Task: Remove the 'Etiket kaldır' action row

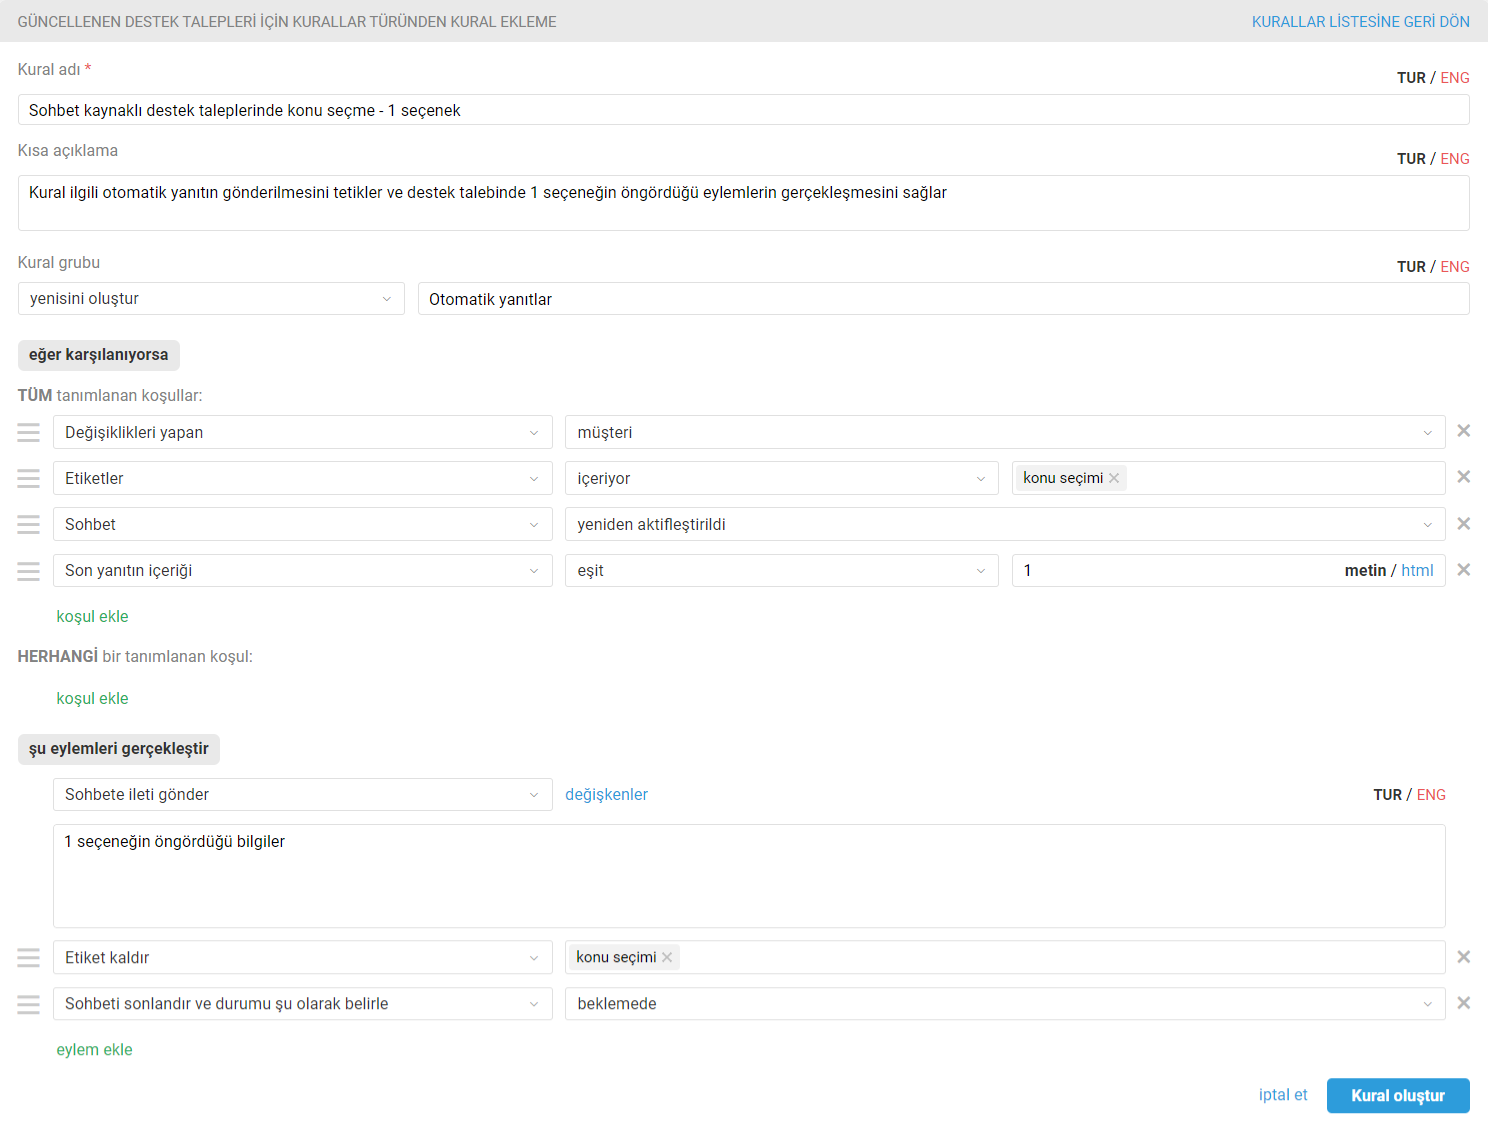Action: point(1463,957)
